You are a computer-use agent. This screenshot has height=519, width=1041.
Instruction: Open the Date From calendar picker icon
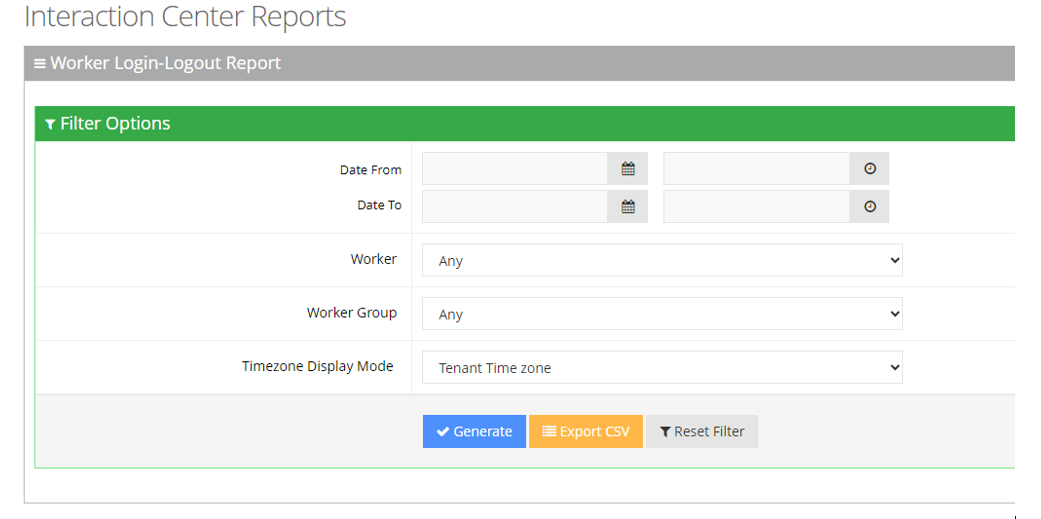[x=628, y=169]
